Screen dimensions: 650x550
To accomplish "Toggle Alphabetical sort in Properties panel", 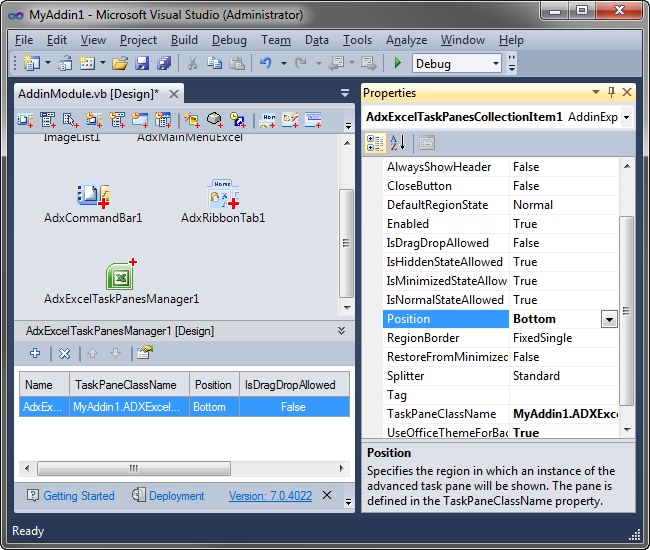I will coord(398,143).
